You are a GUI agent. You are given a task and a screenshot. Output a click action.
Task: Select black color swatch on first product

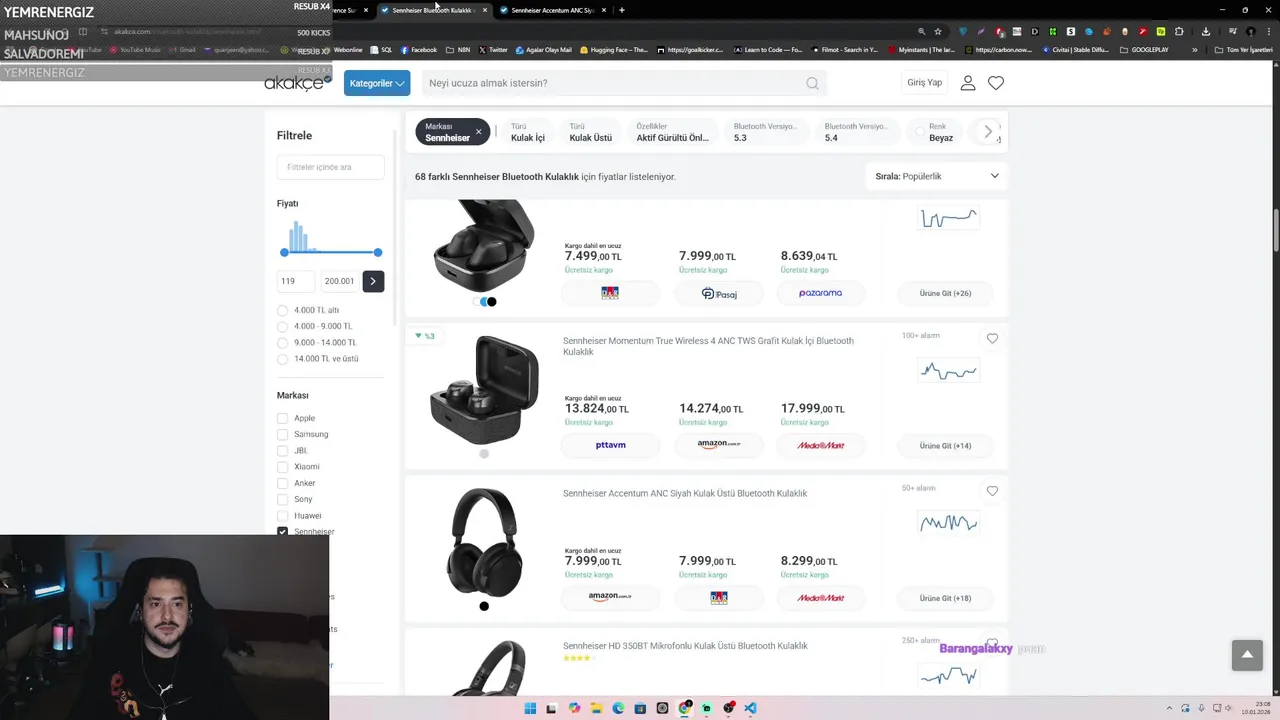tap(491, 302)
